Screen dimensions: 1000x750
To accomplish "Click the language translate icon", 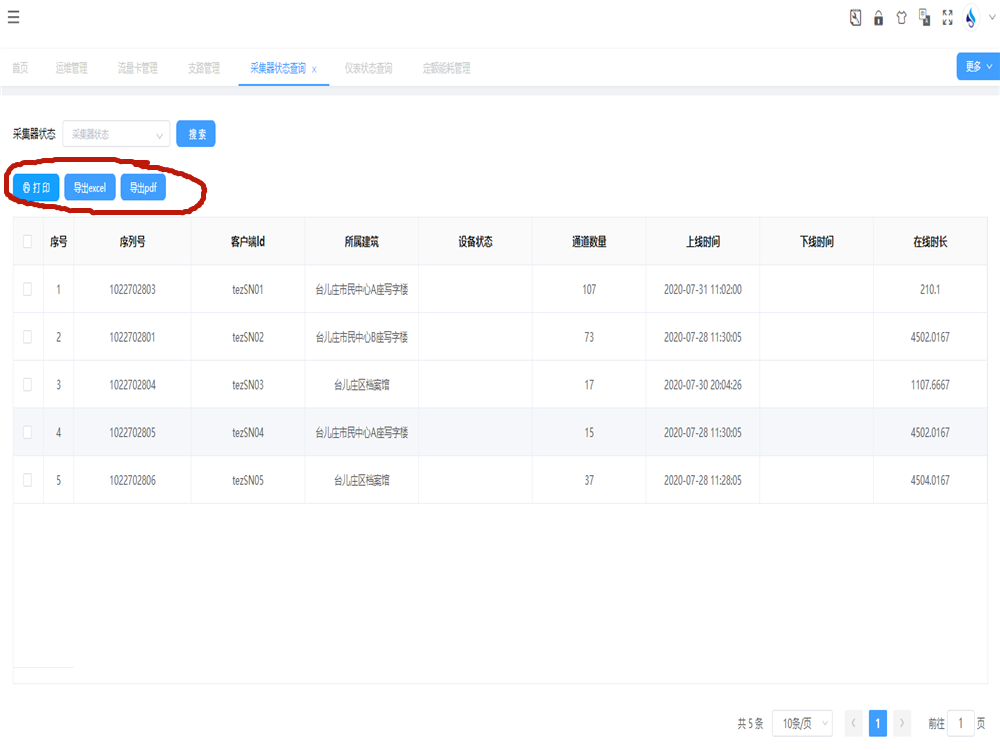I will point(925,17).
